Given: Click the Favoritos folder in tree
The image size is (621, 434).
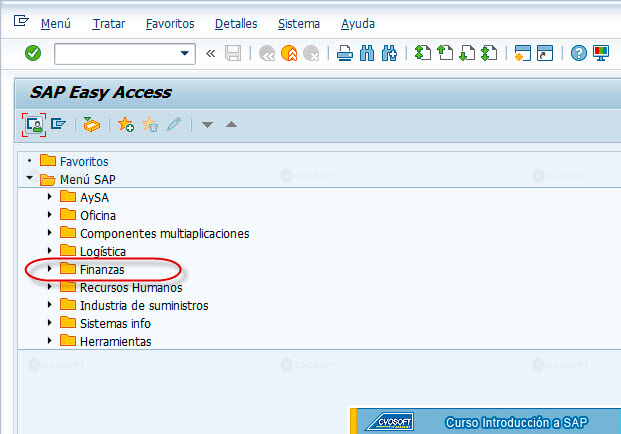Looking at the screenshot, I should (x=84, y=162).
